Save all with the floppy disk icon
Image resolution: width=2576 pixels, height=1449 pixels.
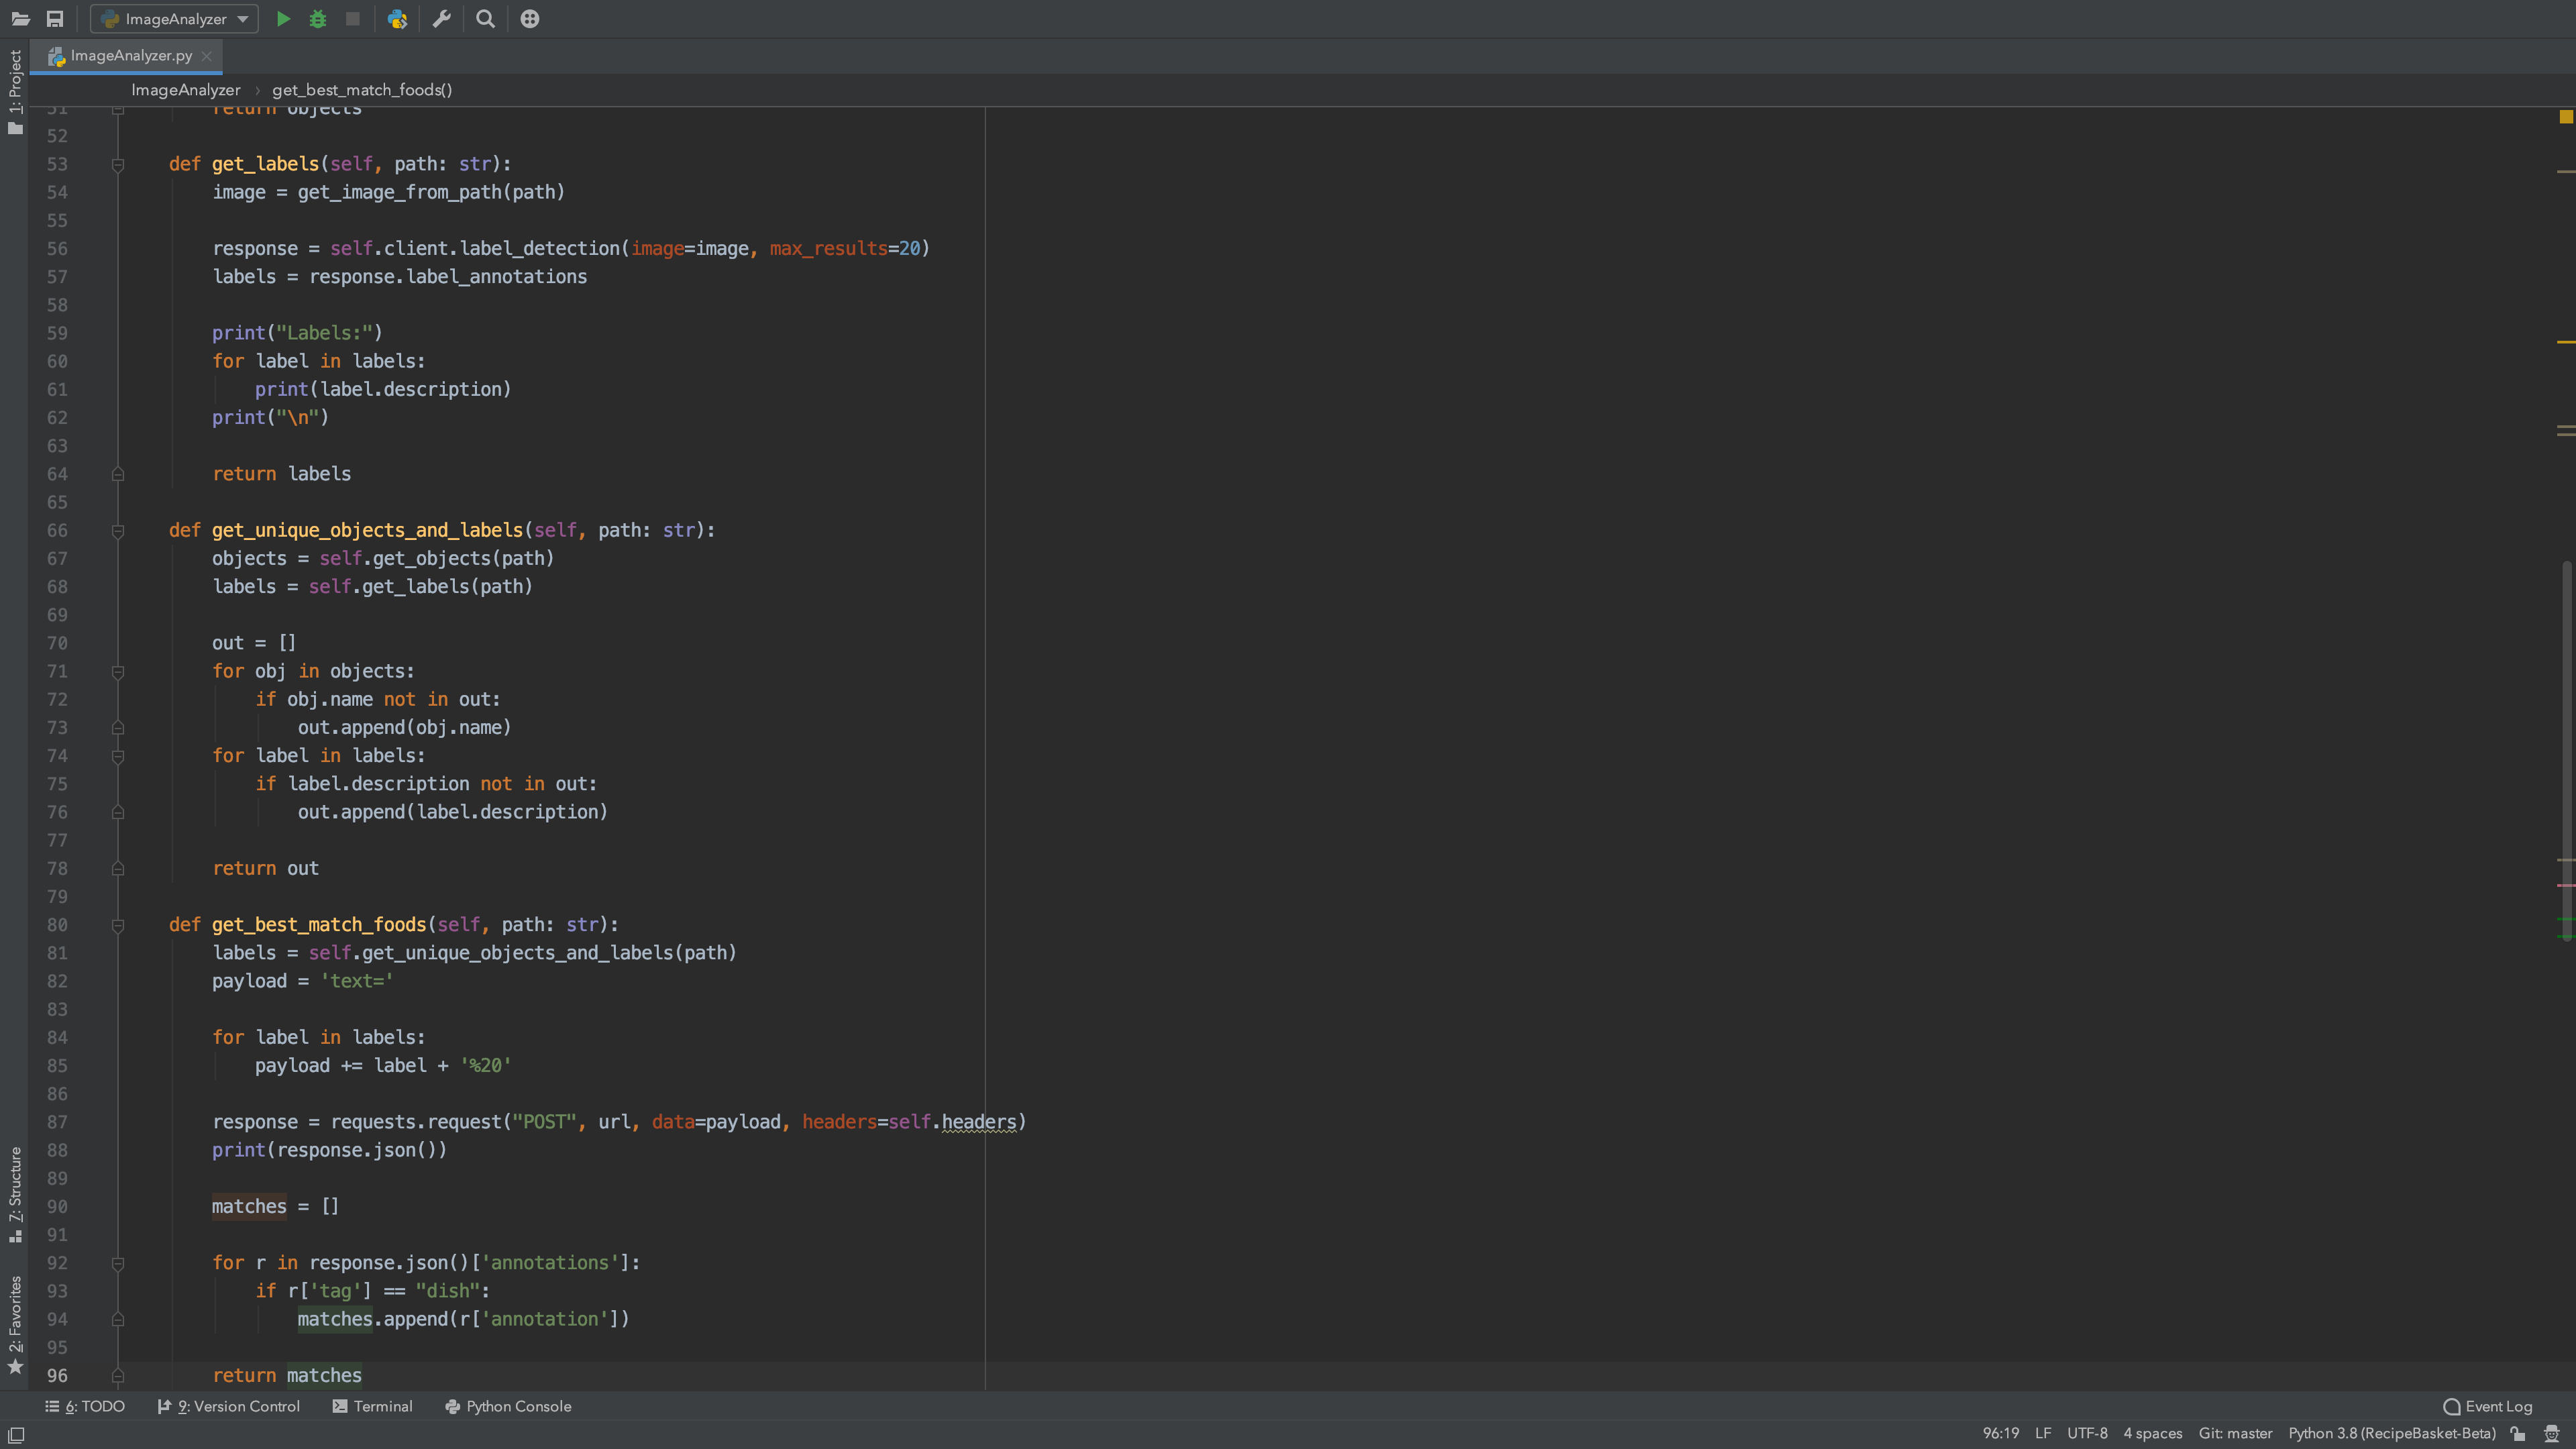(x=55, y=19)
